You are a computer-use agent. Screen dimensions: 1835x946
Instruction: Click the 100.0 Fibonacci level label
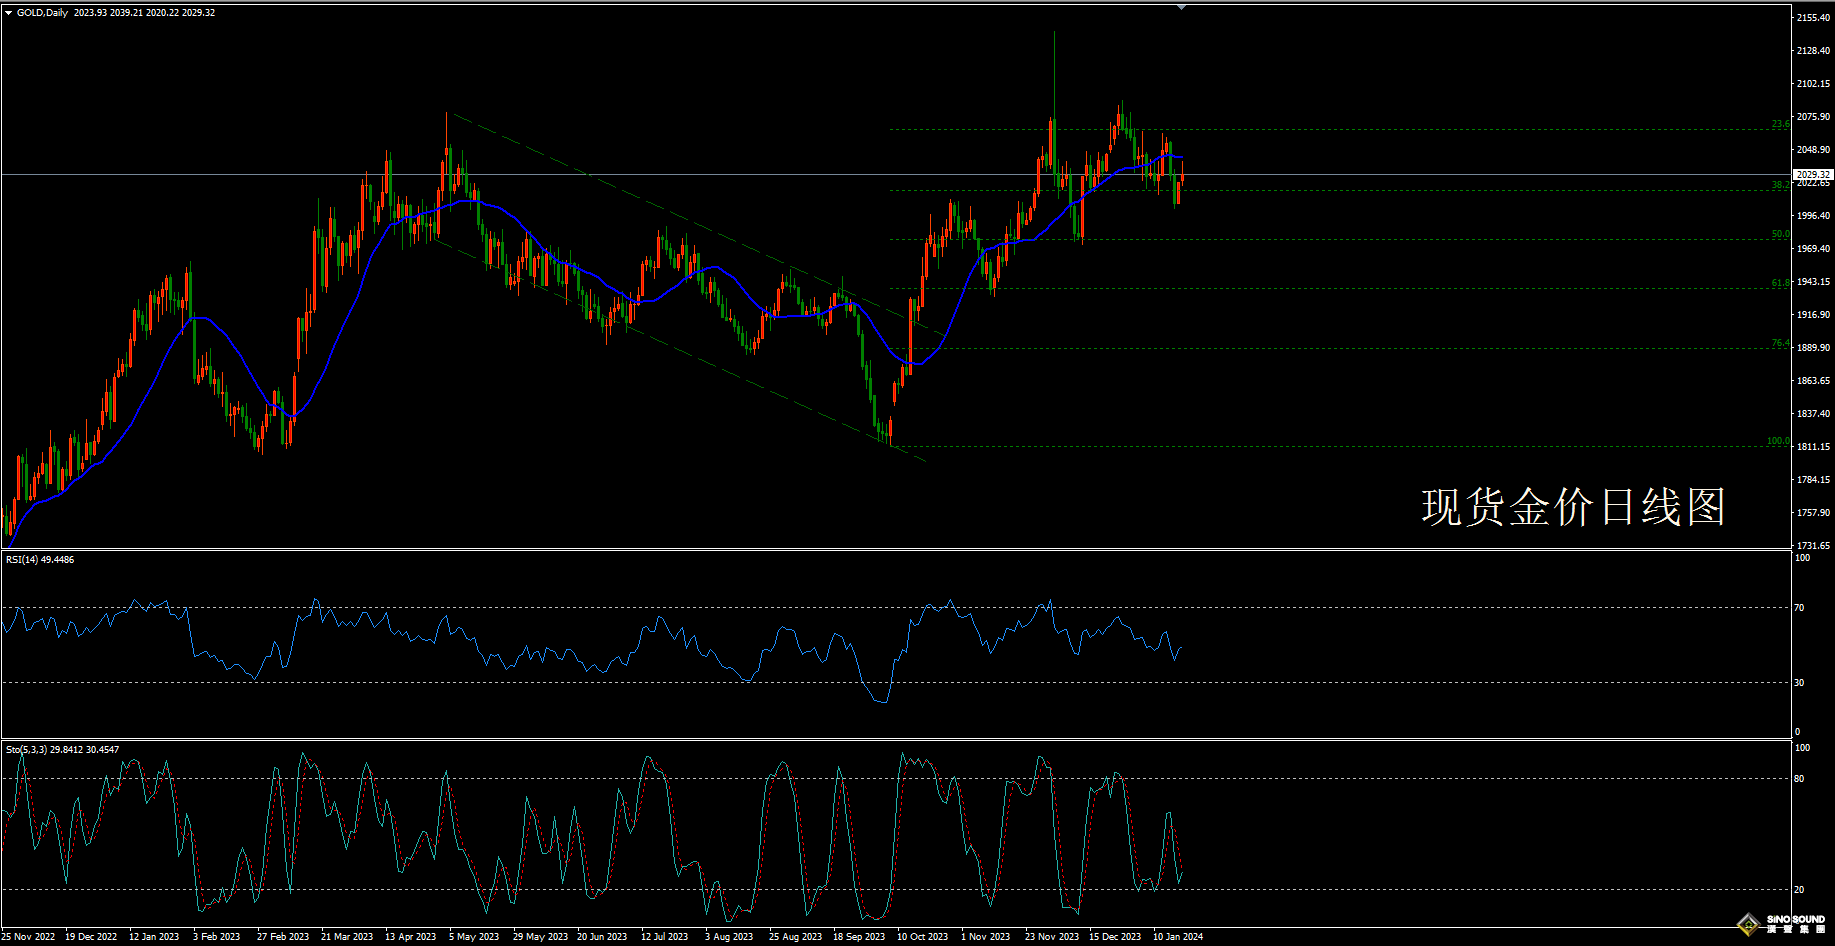point(1778,441)
